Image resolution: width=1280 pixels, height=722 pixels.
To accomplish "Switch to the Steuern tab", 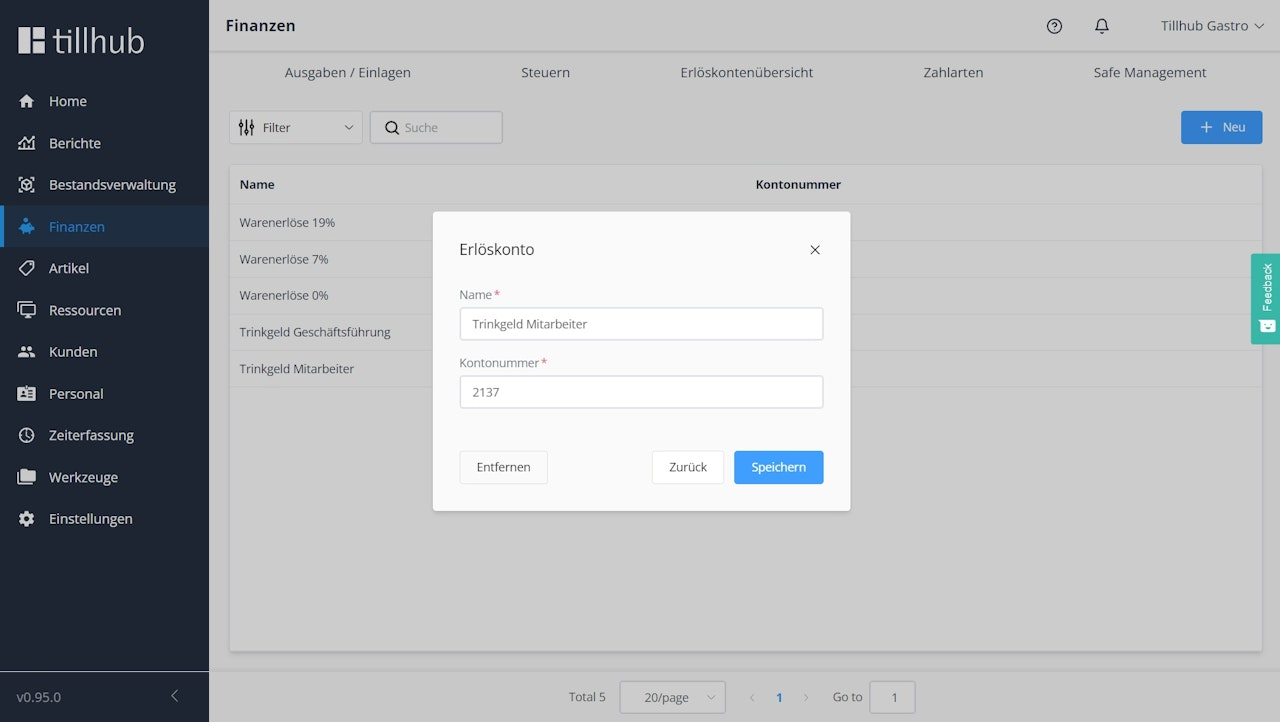I will coord(546,73).
